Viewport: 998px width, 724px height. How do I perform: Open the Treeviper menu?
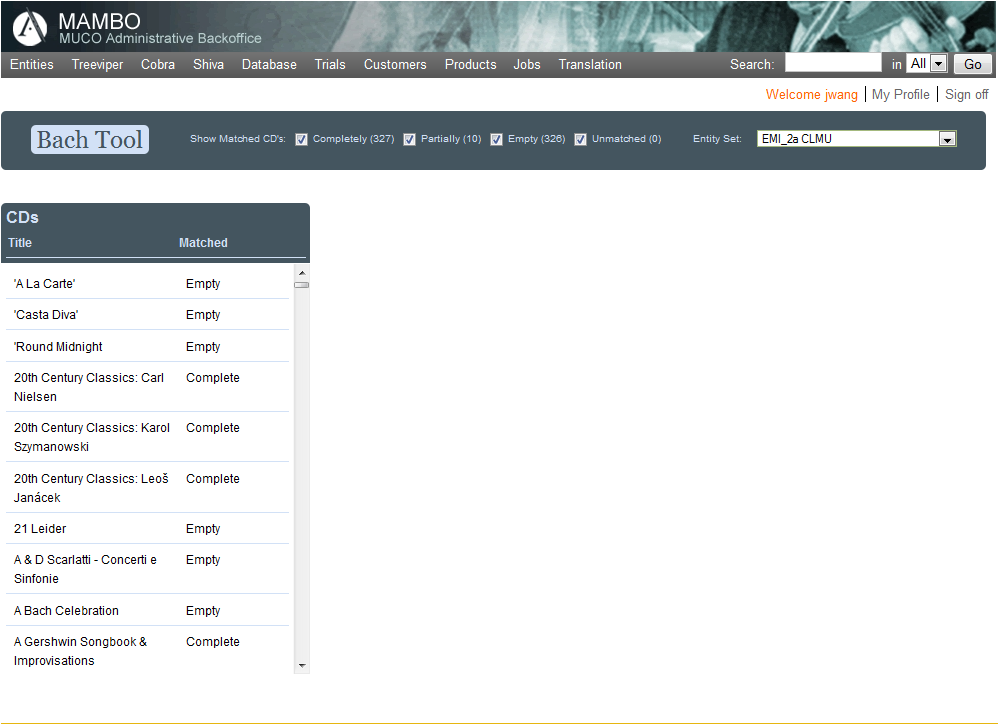[x=97, y=64]
